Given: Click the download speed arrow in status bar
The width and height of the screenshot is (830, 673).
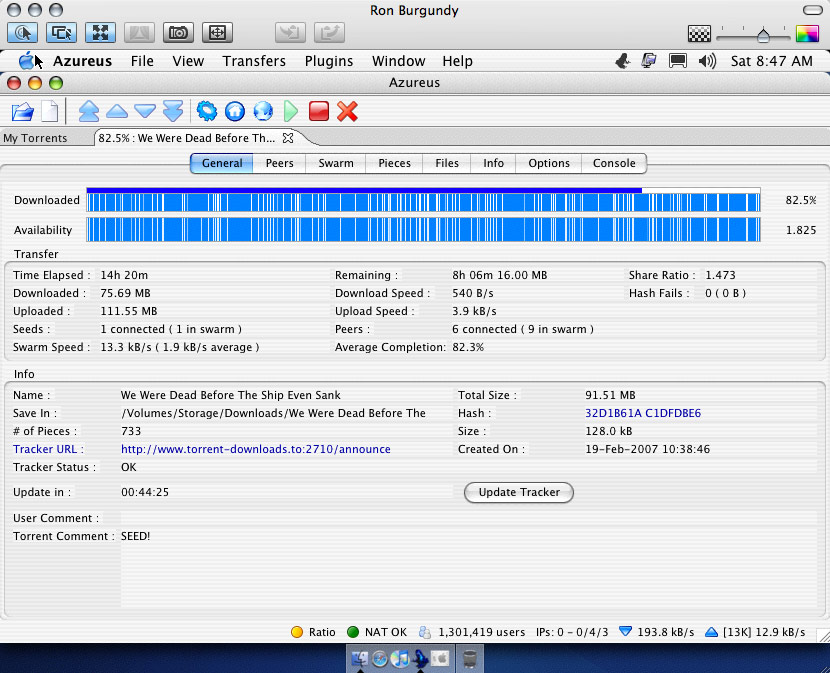Looking at the screenshot, I should click(x=626, y=632).
